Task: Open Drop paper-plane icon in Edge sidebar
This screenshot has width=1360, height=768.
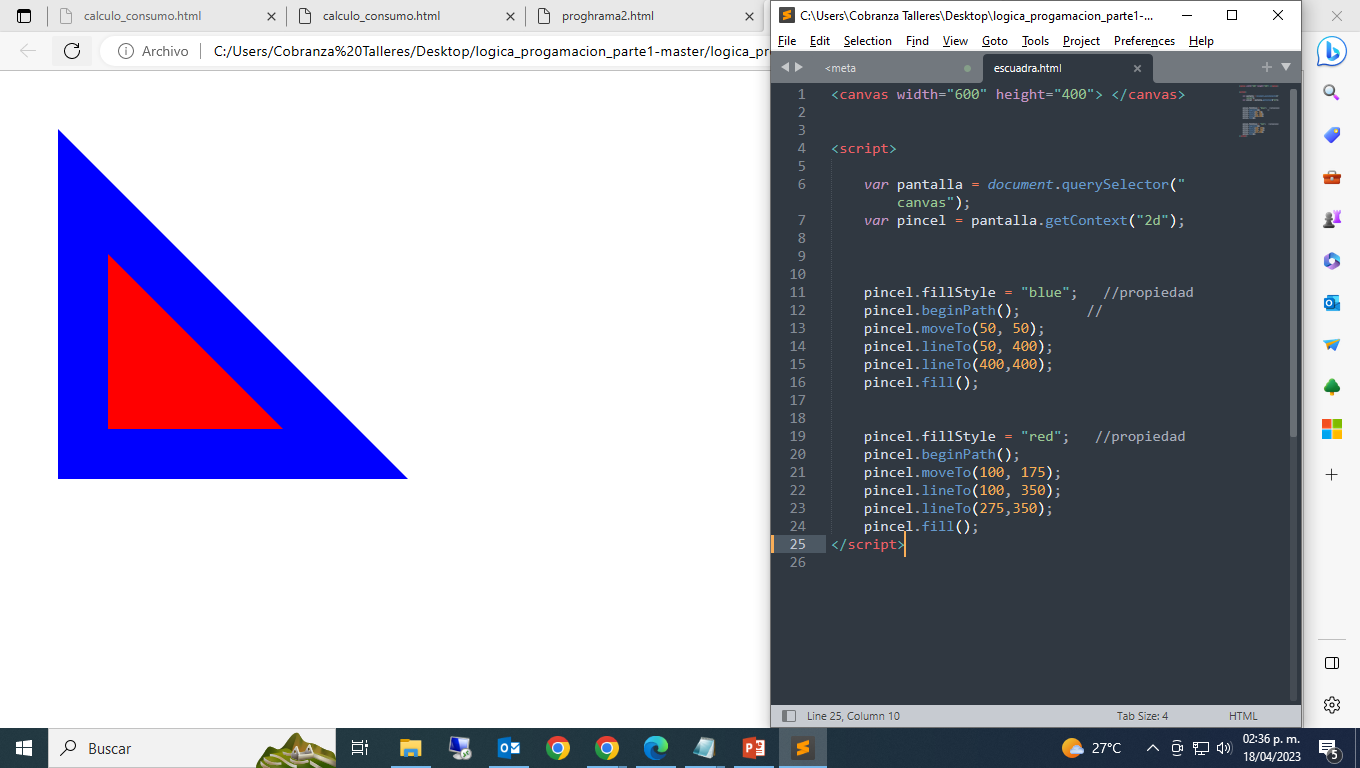Action: pos(1331,345)
